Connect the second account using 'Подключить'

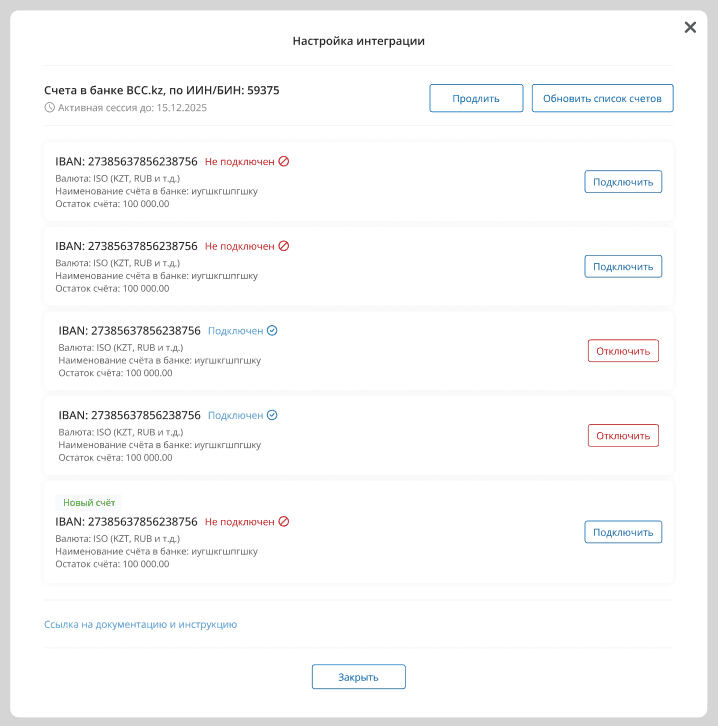point(623,267)
